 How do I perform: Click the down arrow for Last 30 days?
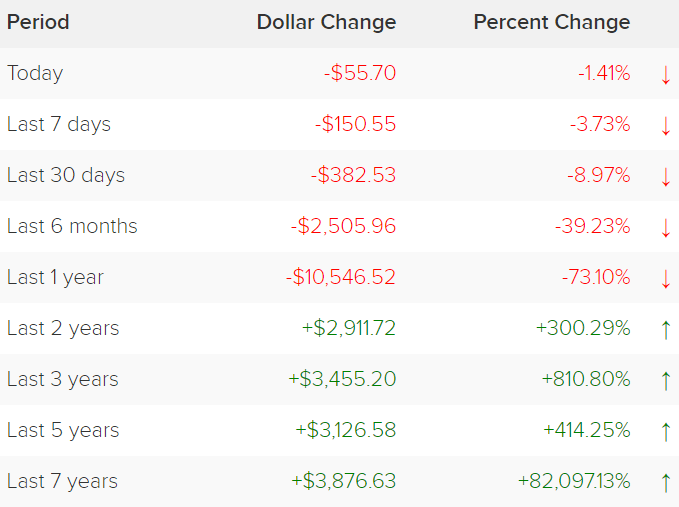(666, 176)
